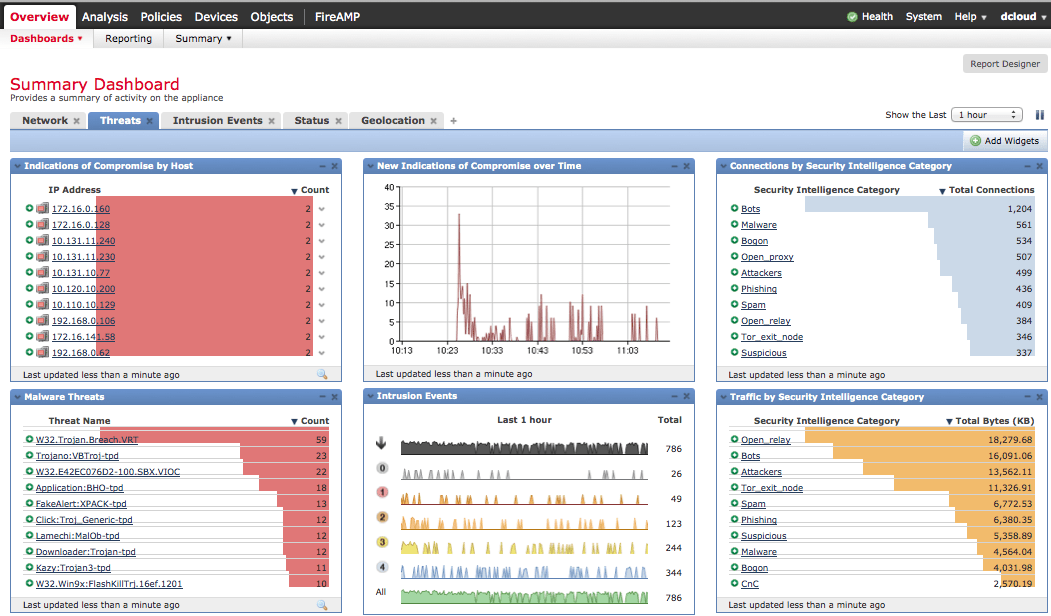Click the orange bar for Open_relay traffic

click(918, 440)
